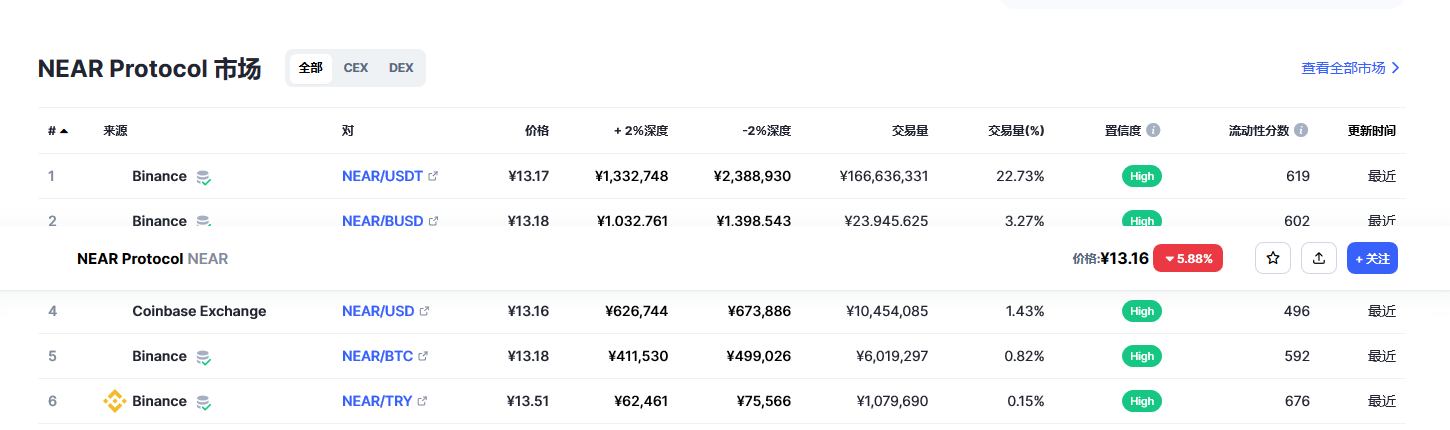Screen dimensions: 1450x430
Task: Open external link icon next to NEAR/USDT
Action: coord(433,176)
